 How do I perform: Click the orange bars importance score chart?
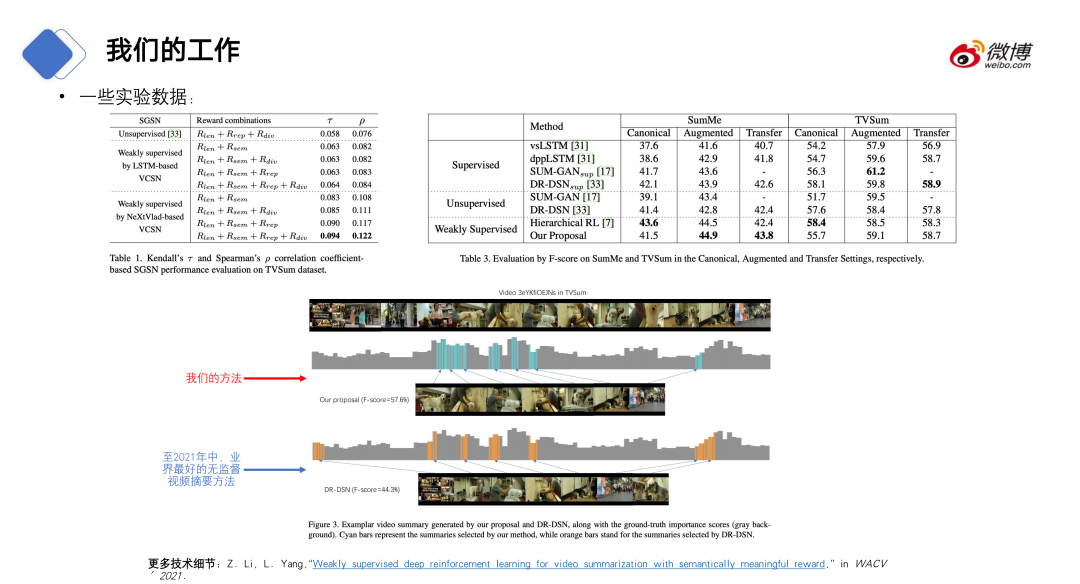click(541, 444)
